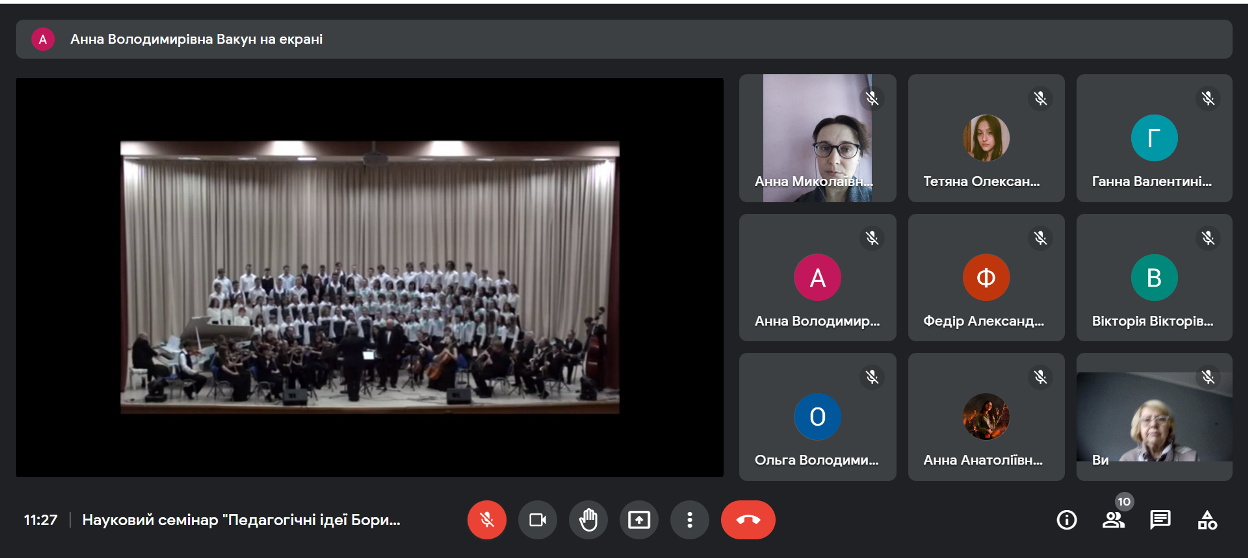Click profile photo of Анна Анатоліївн
This screenshot has height=558, width=1248.
click(x=986, y=417)
